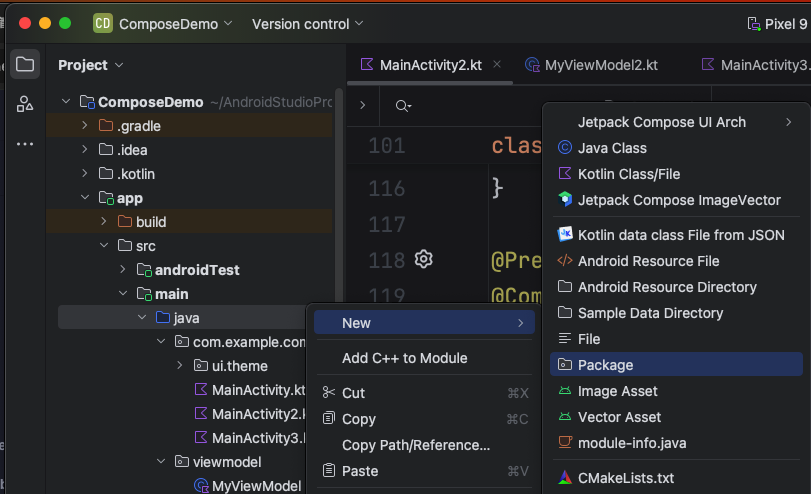Click Copy in the context menu
This screenshot has height=494, width=811.
pos(359,419)
